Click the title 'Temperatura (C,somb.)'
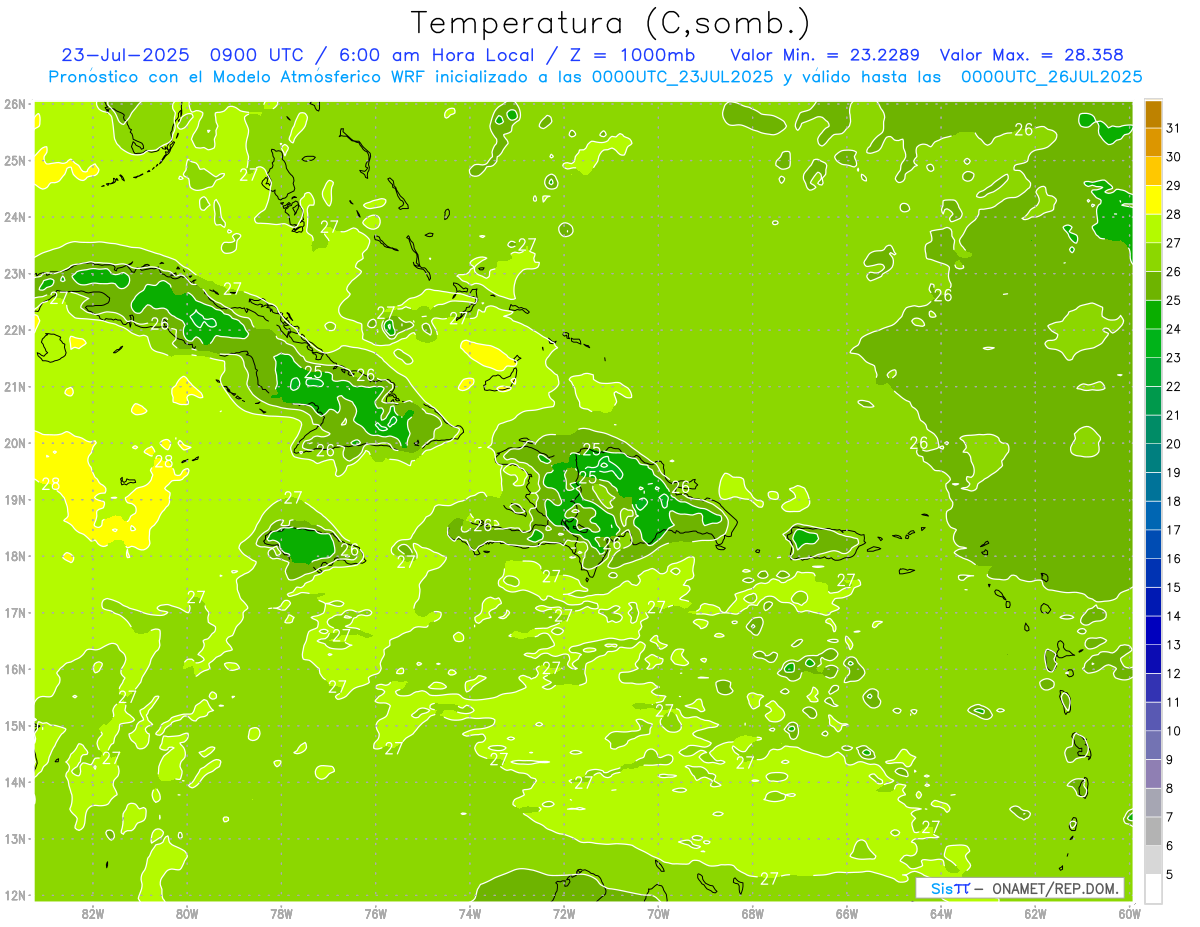Screen dimensions: 1200x927 (611, 23)
